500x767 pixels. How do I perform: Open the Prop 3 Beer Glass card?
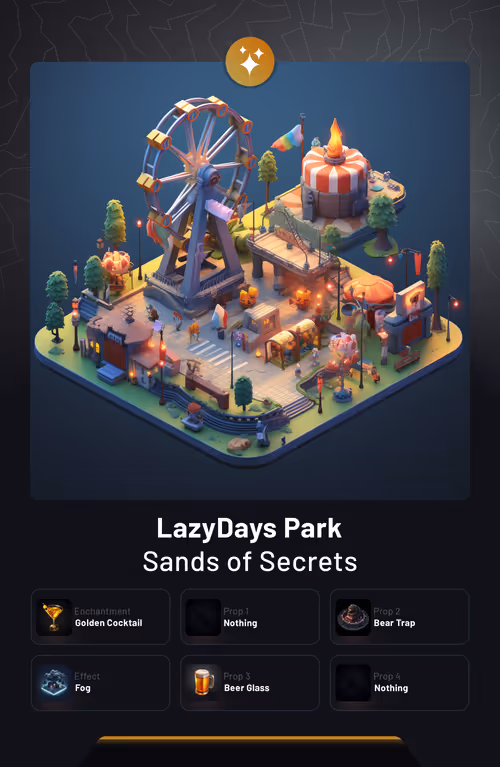point(250,682)
